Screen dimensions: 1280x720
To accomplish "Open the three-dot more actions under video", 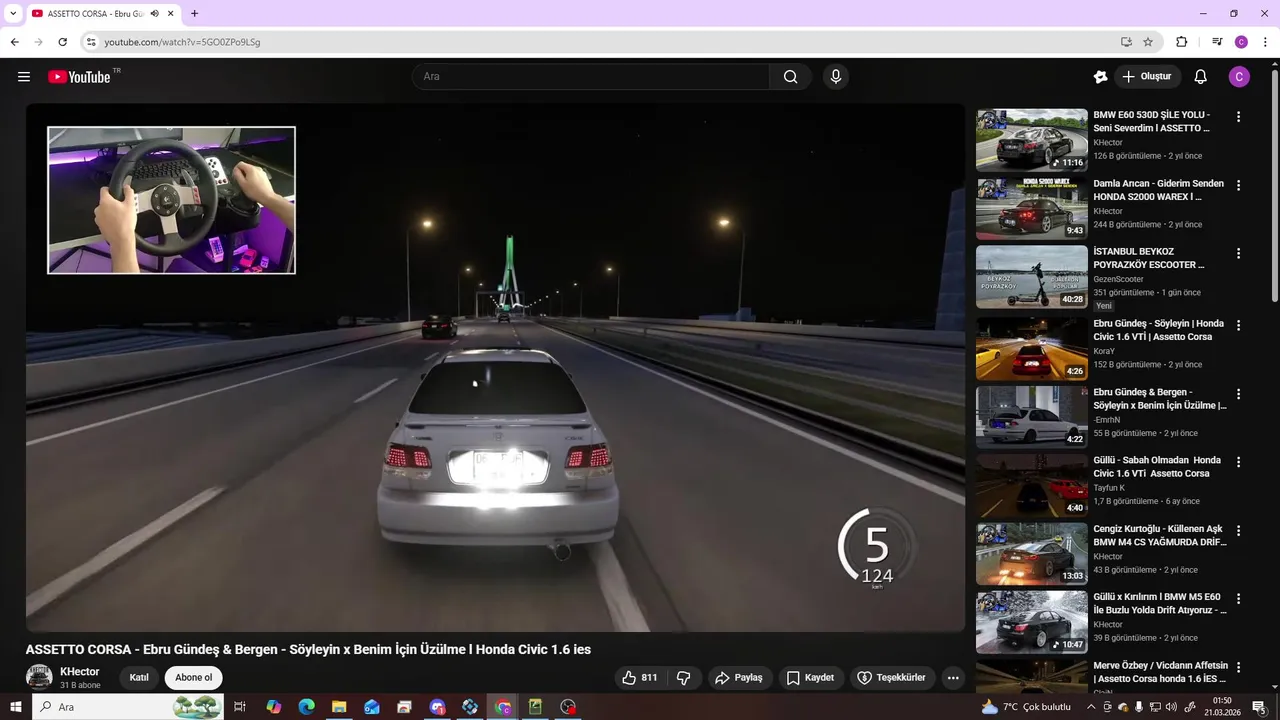I will pos(953,678).
